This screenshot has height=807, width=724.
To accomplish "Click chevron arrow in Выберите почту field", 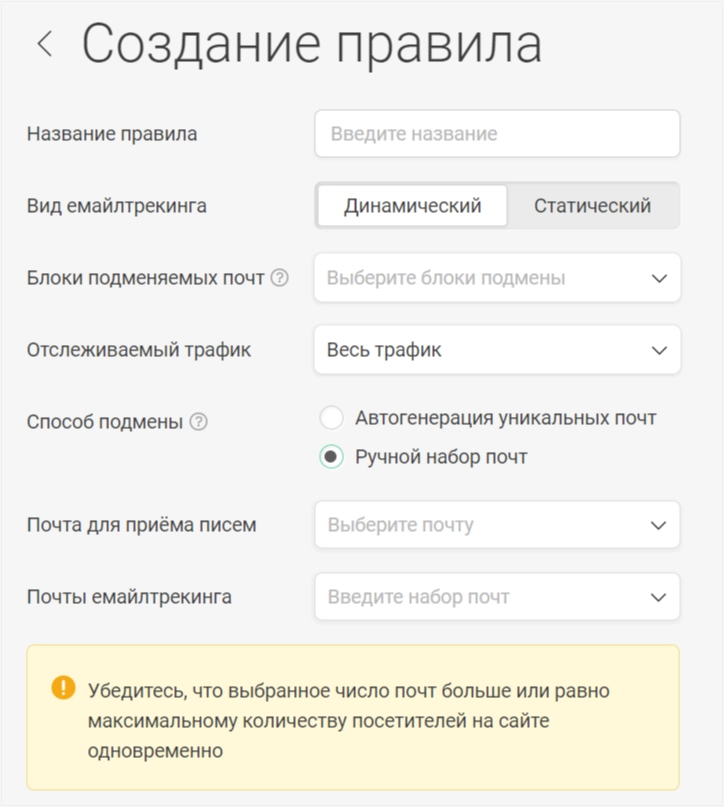I will (x=658, y=525).
